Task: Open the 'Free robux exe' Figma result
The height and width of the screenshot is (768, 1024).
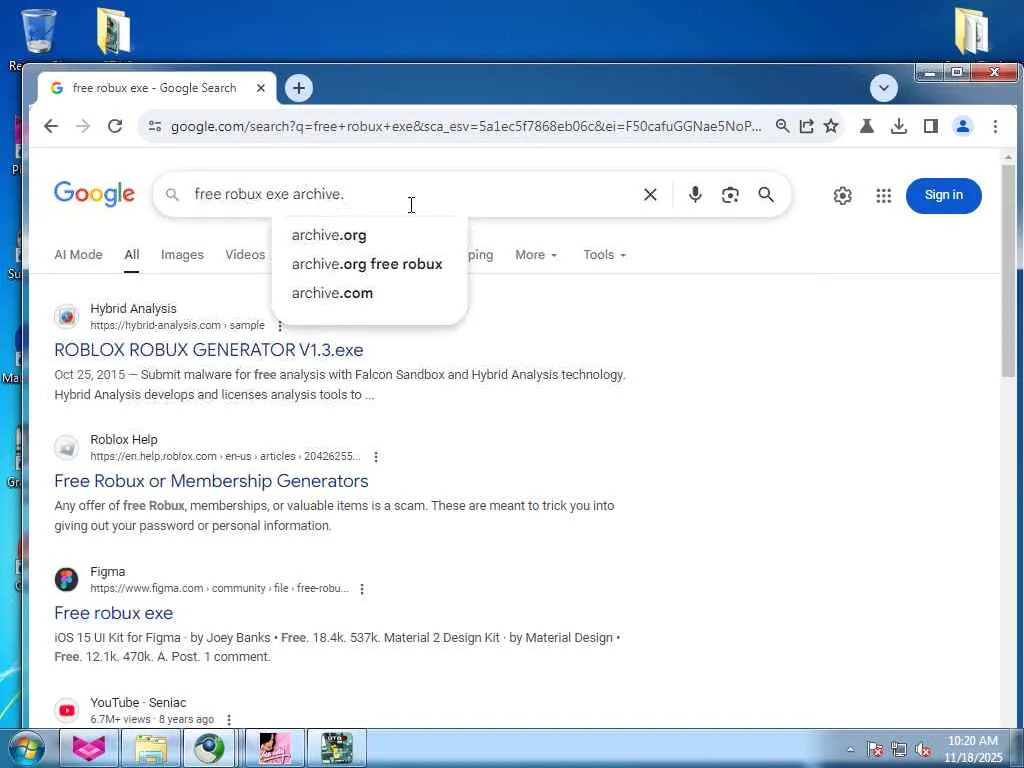Action: (114, 613)
